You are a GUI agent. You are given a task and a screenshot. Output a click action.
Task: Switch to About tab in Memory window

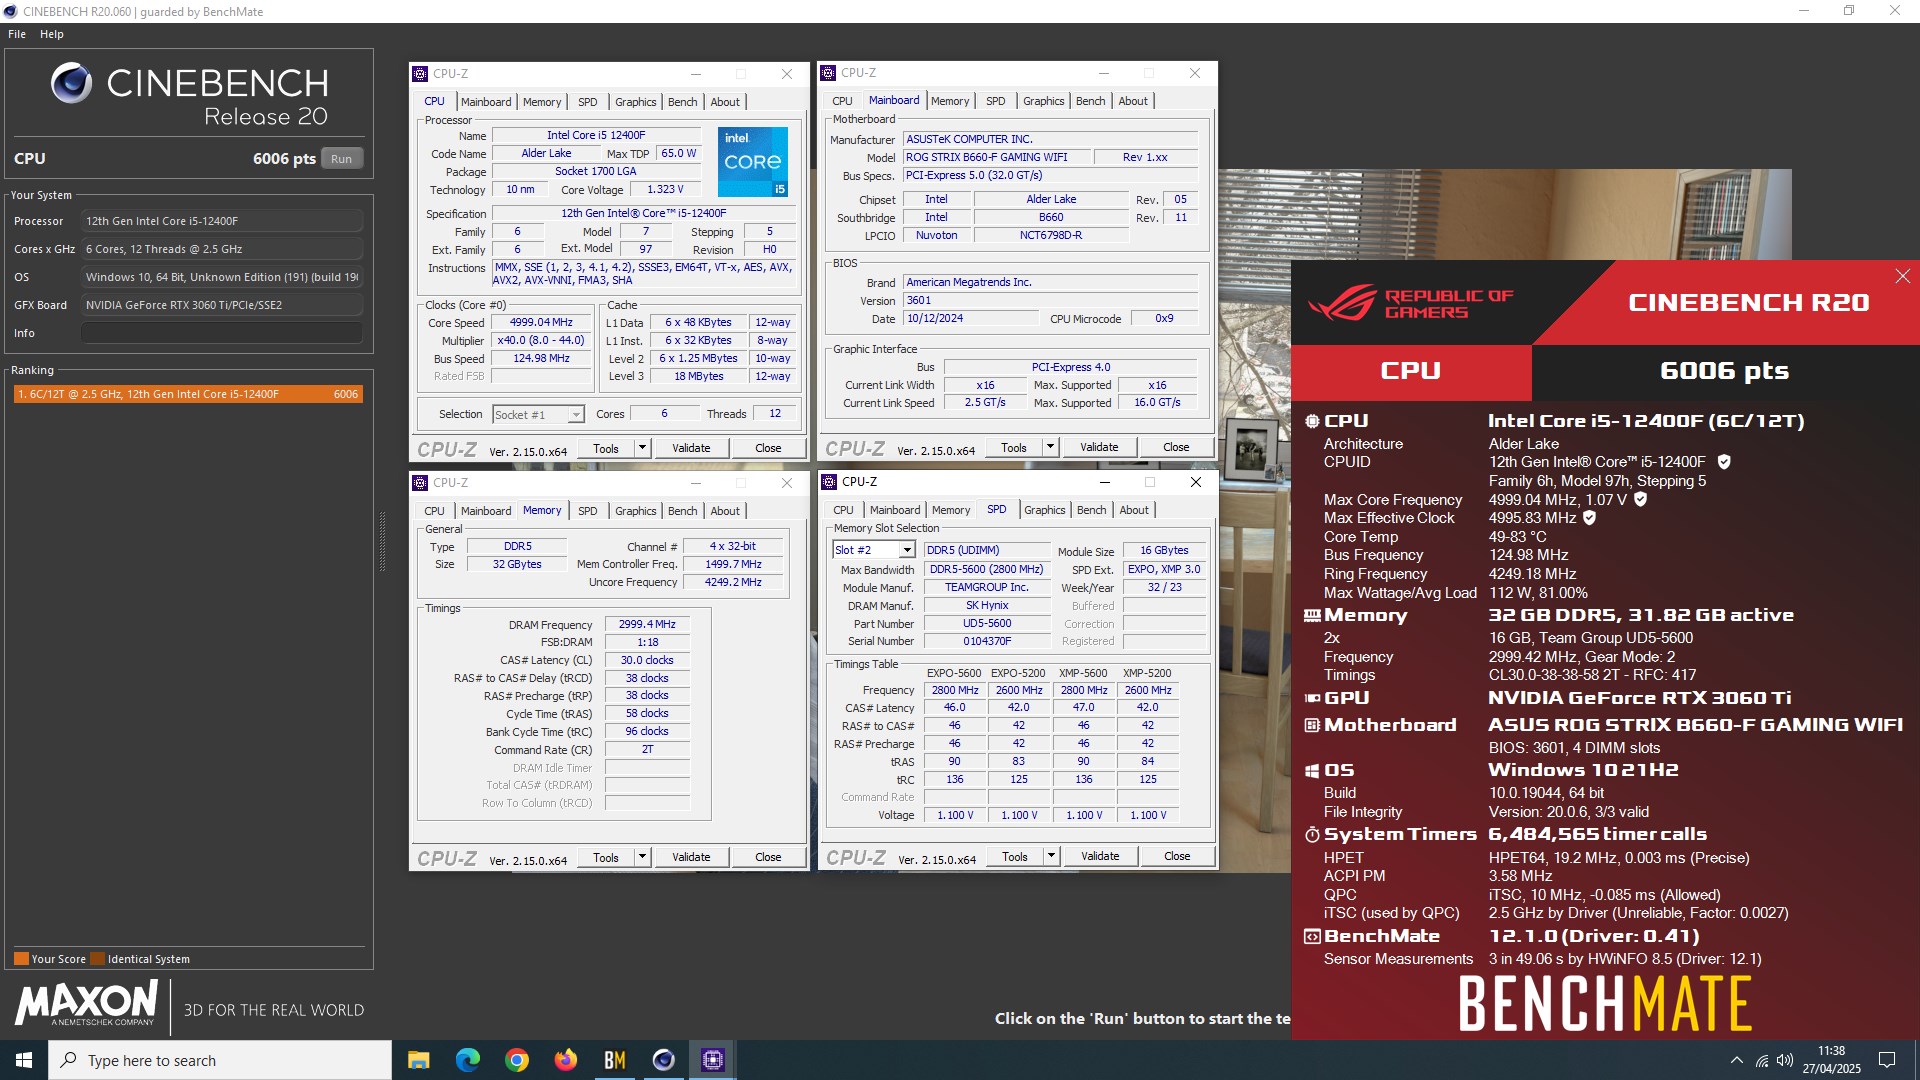coord(725,511)
